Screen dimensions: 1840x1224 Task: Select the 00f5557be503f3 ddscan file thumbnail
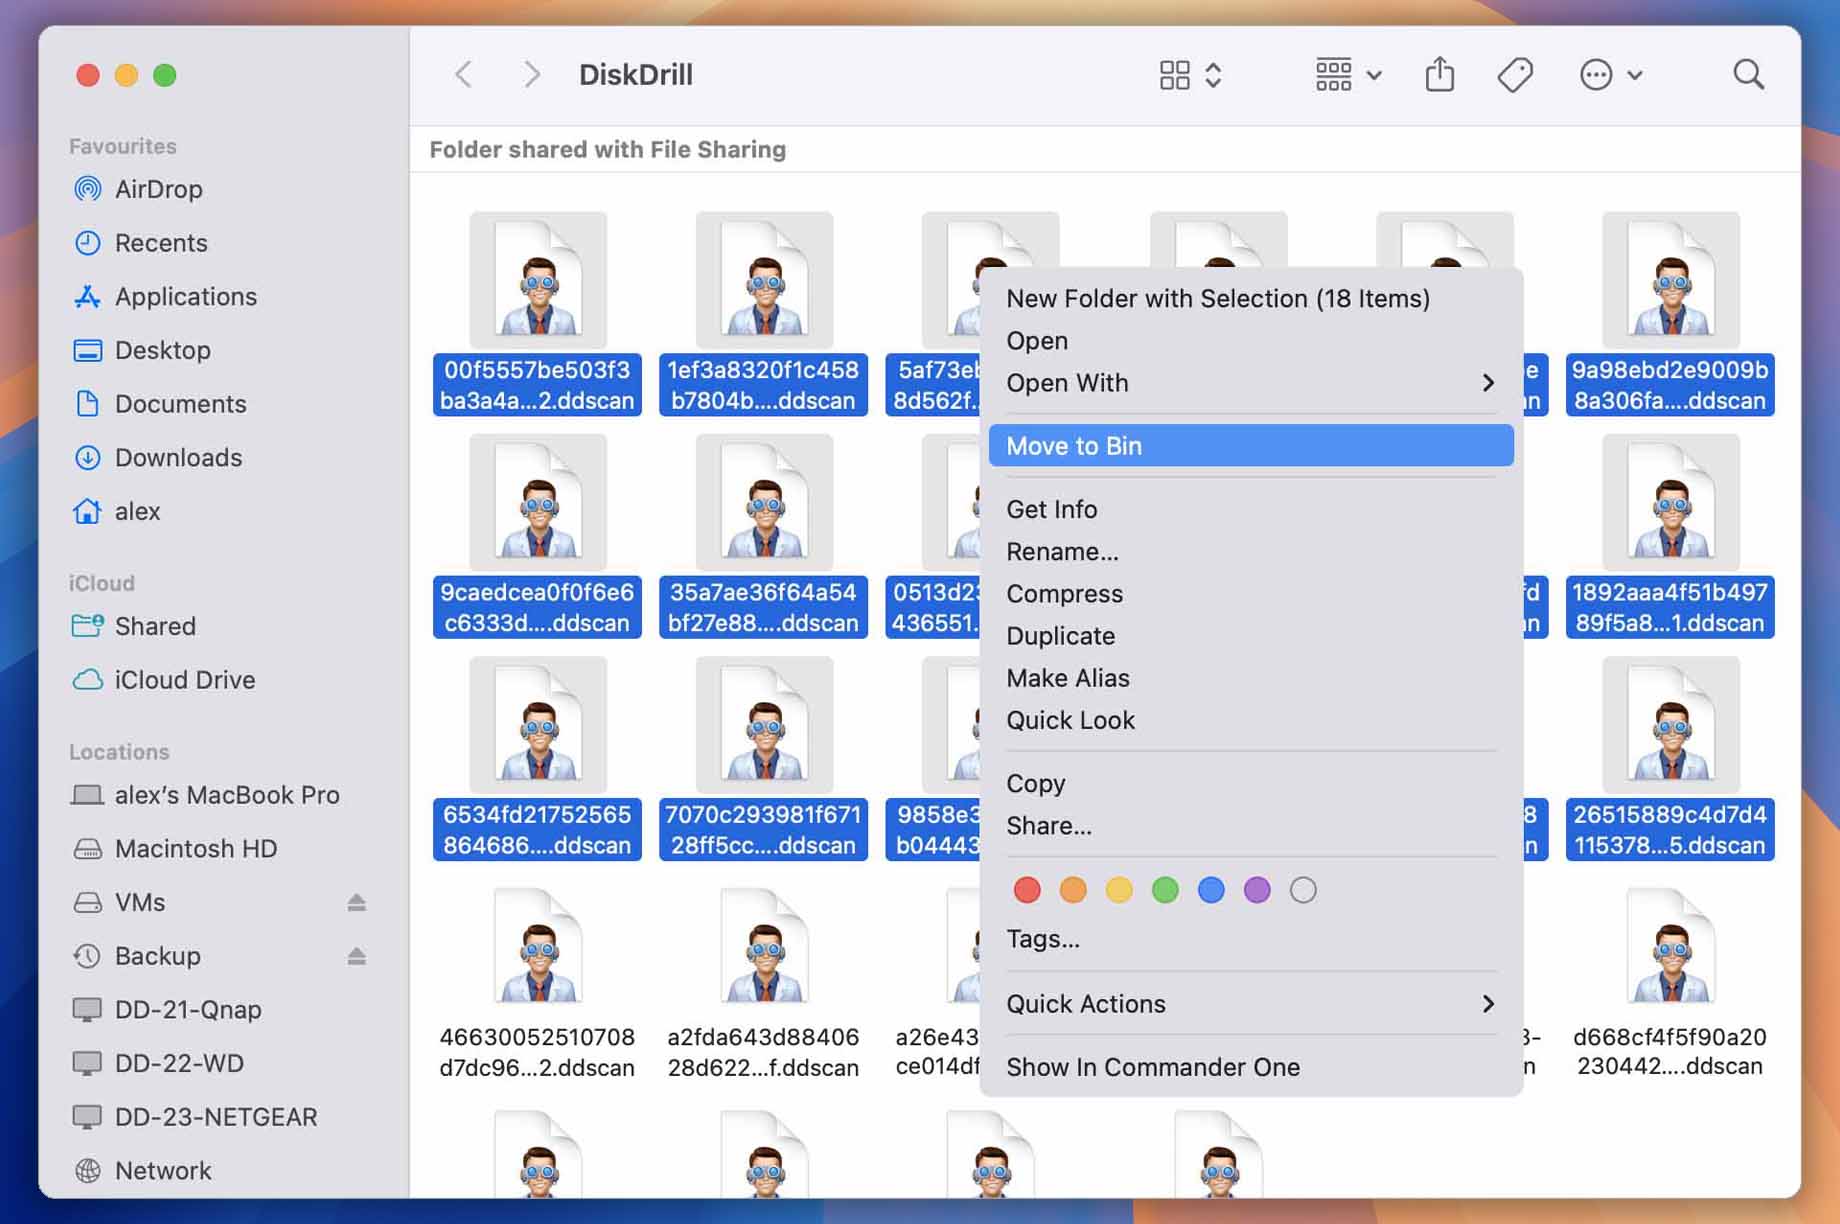[538, 280]
